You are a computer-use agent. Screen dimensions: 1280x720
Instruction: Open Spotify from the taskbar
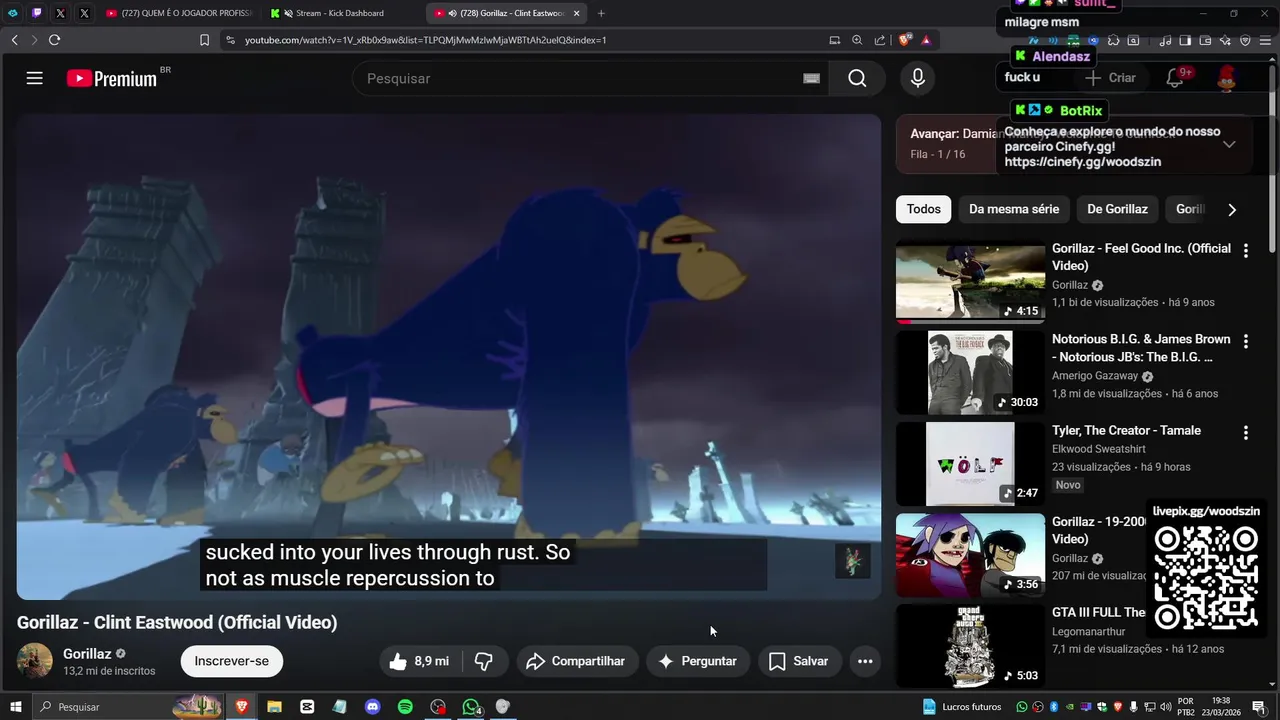[405, 707]
